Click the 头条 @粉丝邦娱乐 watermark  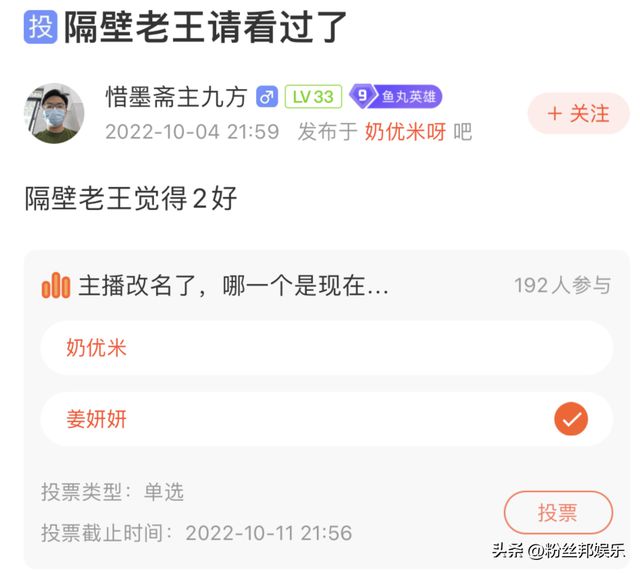point(558,551)
